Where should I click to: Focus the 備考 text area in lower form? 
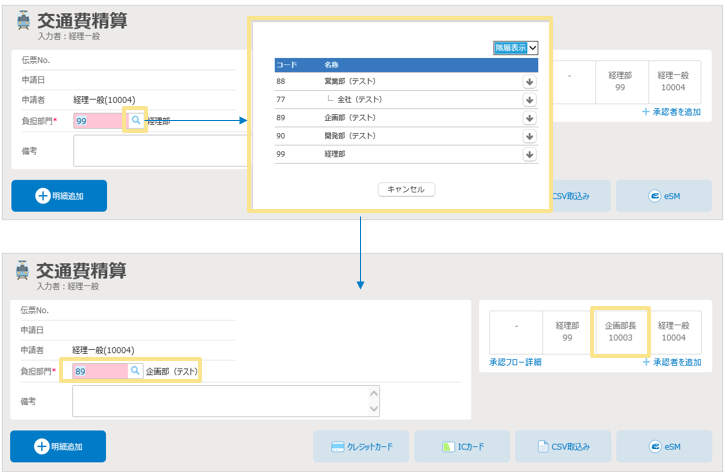coord(220,401)
